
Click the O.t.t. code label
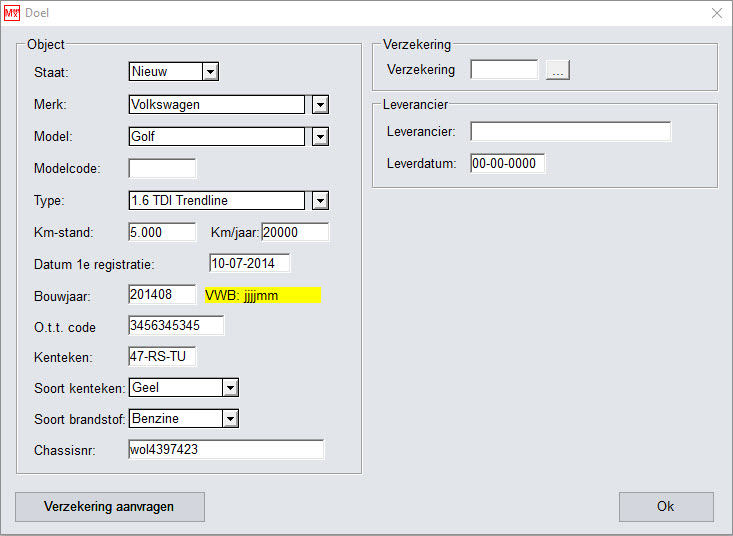[65, 327]
